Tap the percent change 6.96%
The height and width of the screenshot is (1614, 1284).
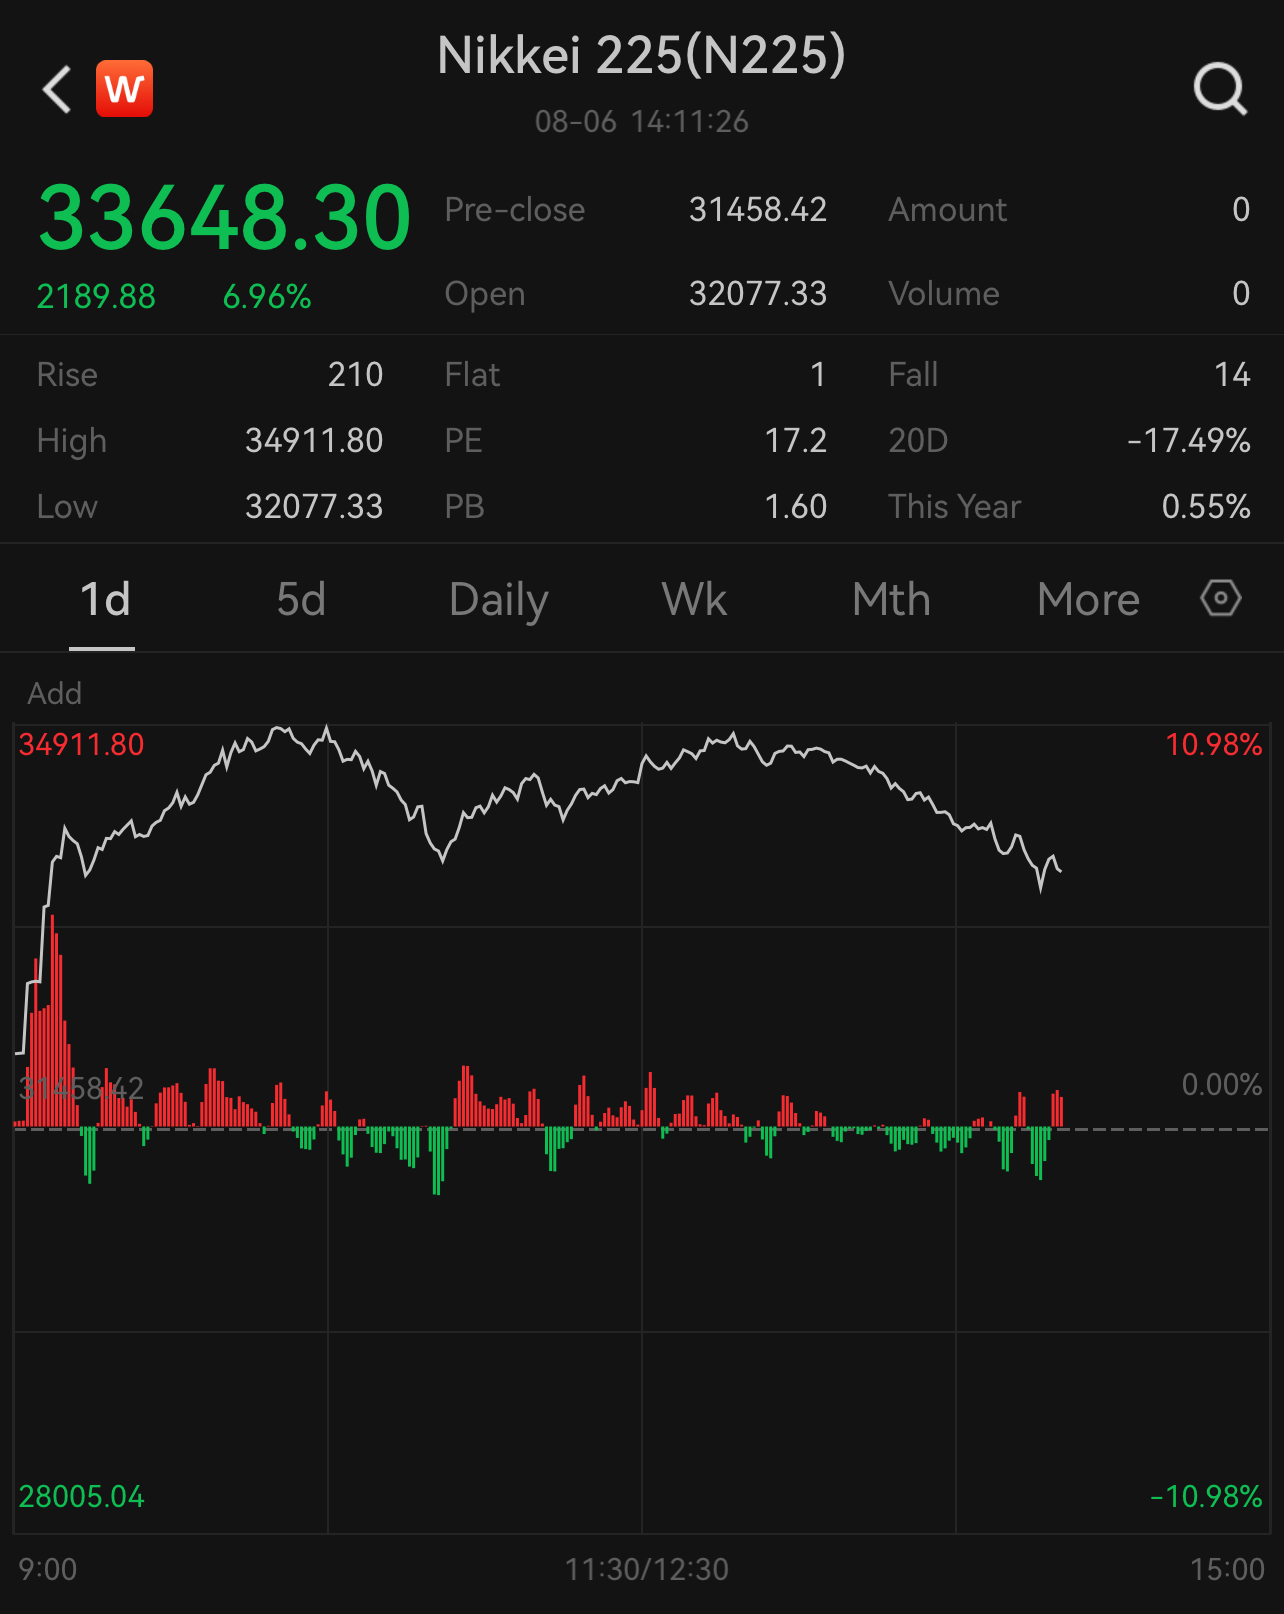point(267,297)
